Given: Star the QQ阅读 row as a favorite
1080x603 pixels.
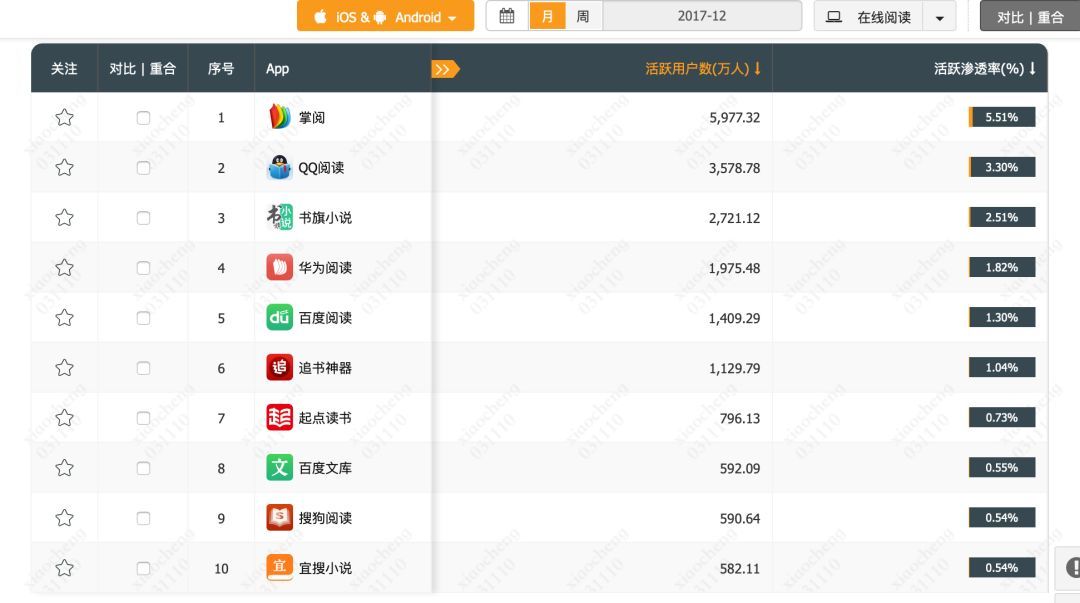Looking at the screenshot, I should click(64, 167).
